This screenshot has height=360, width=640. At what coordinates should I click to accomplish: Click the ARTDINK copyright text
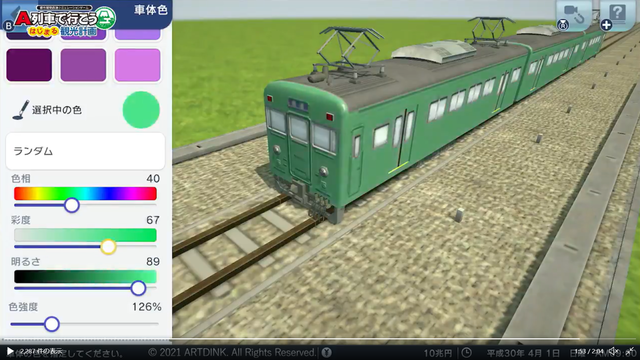pos(232,352)
